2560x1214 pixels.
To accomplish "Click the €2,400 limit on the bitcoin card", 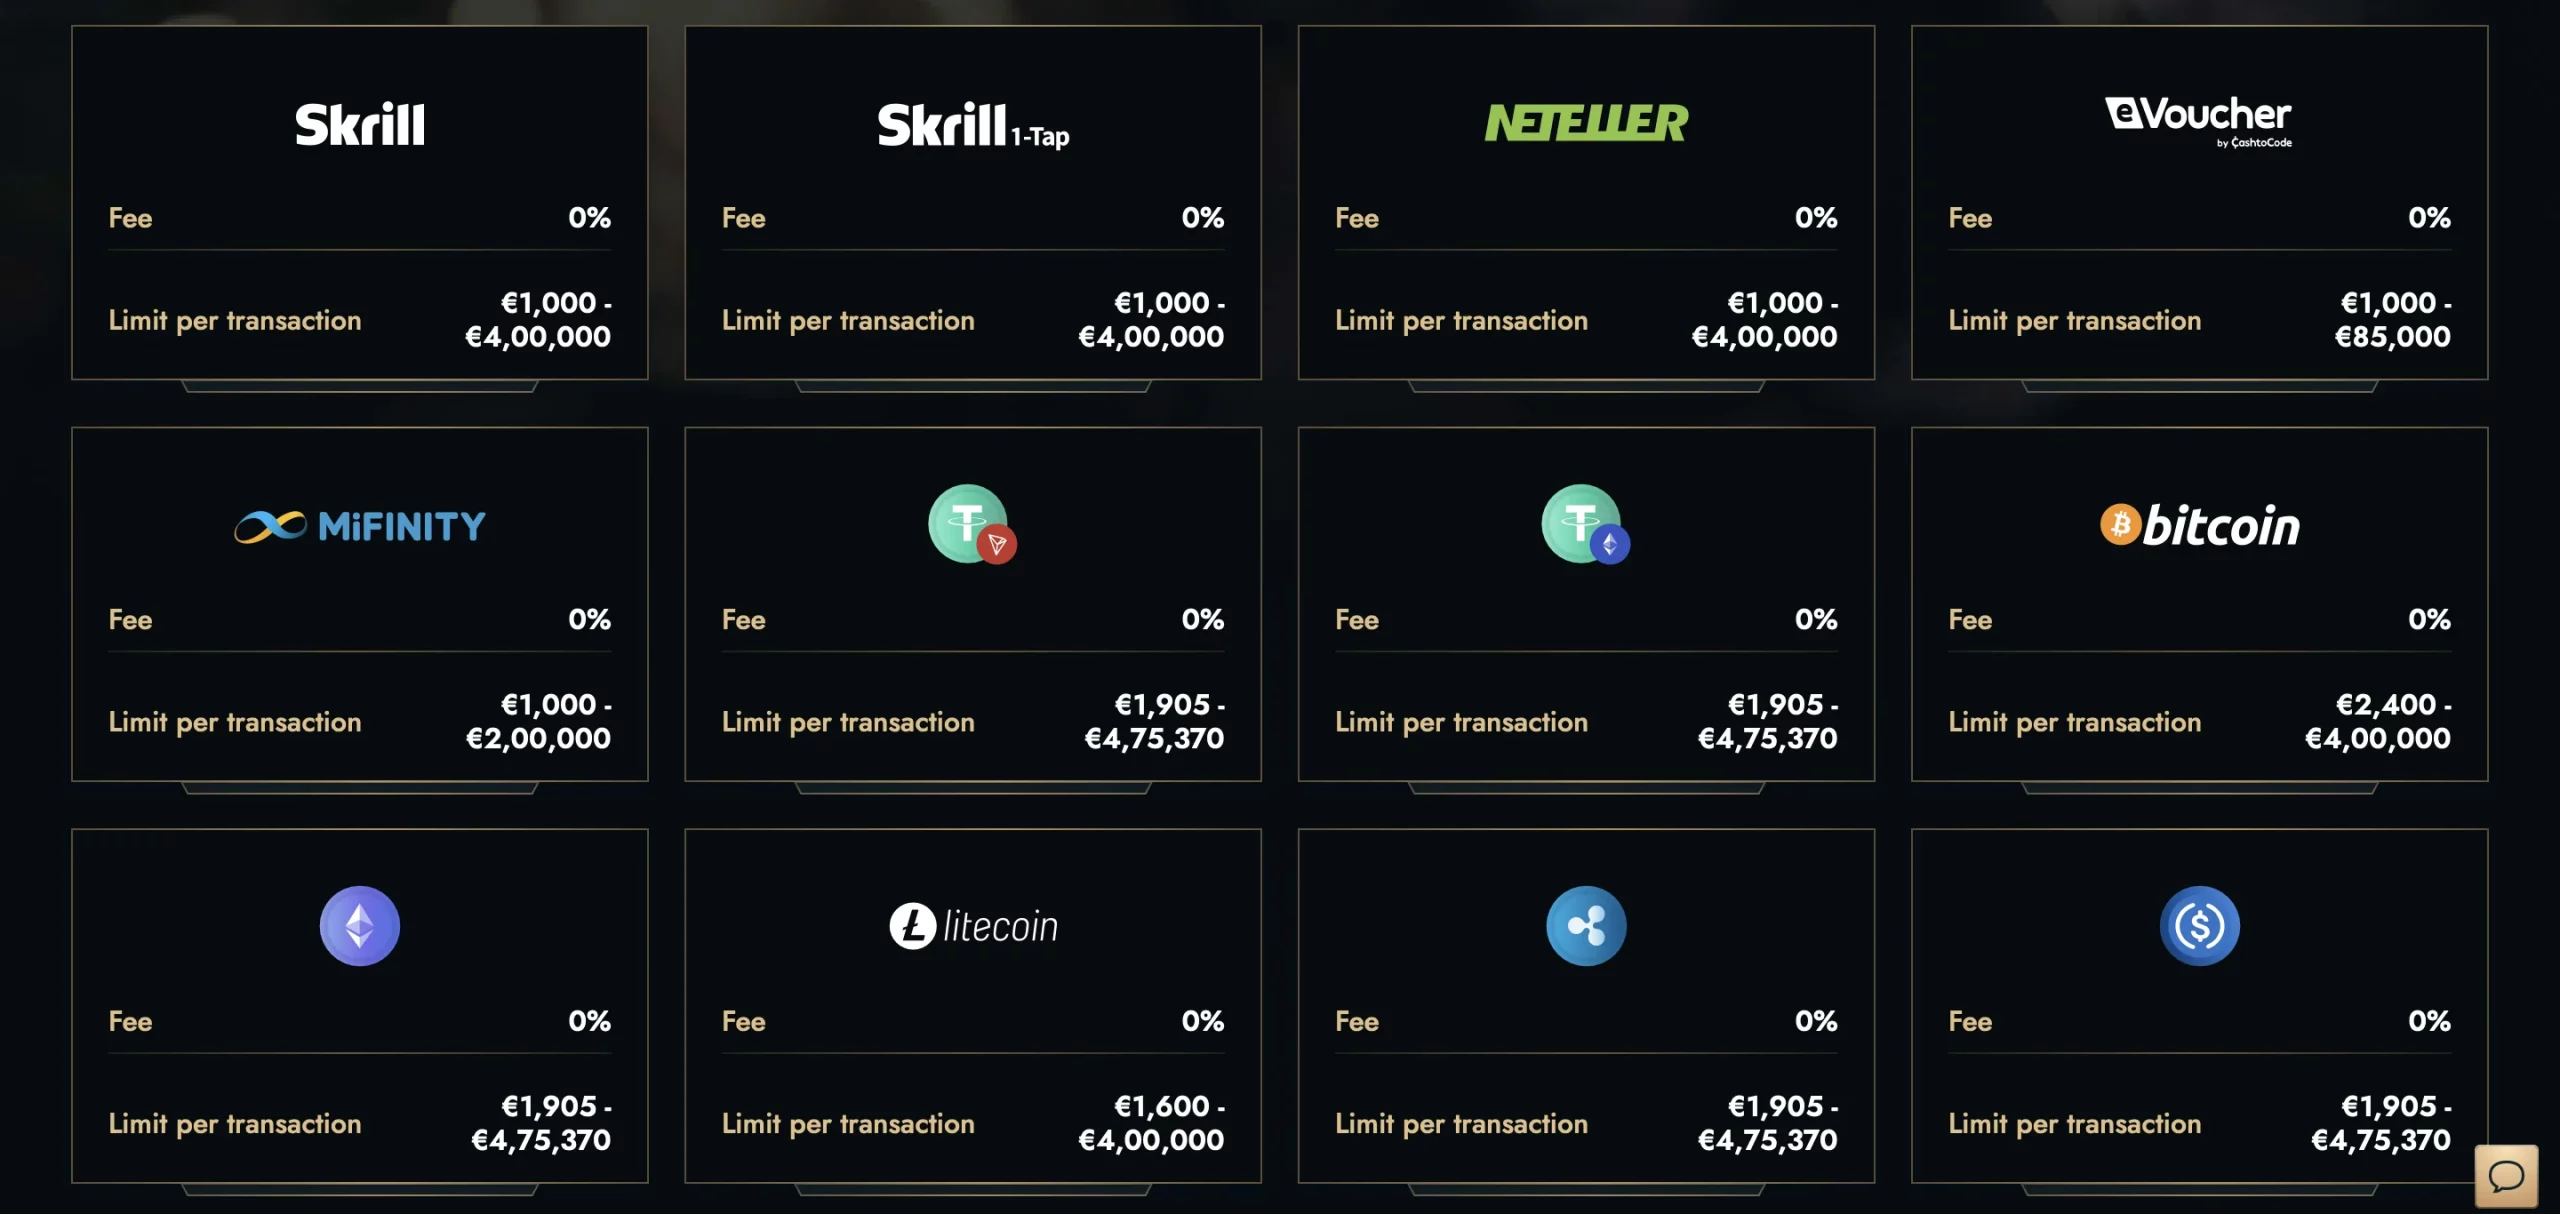I will tap(2386, 705).
